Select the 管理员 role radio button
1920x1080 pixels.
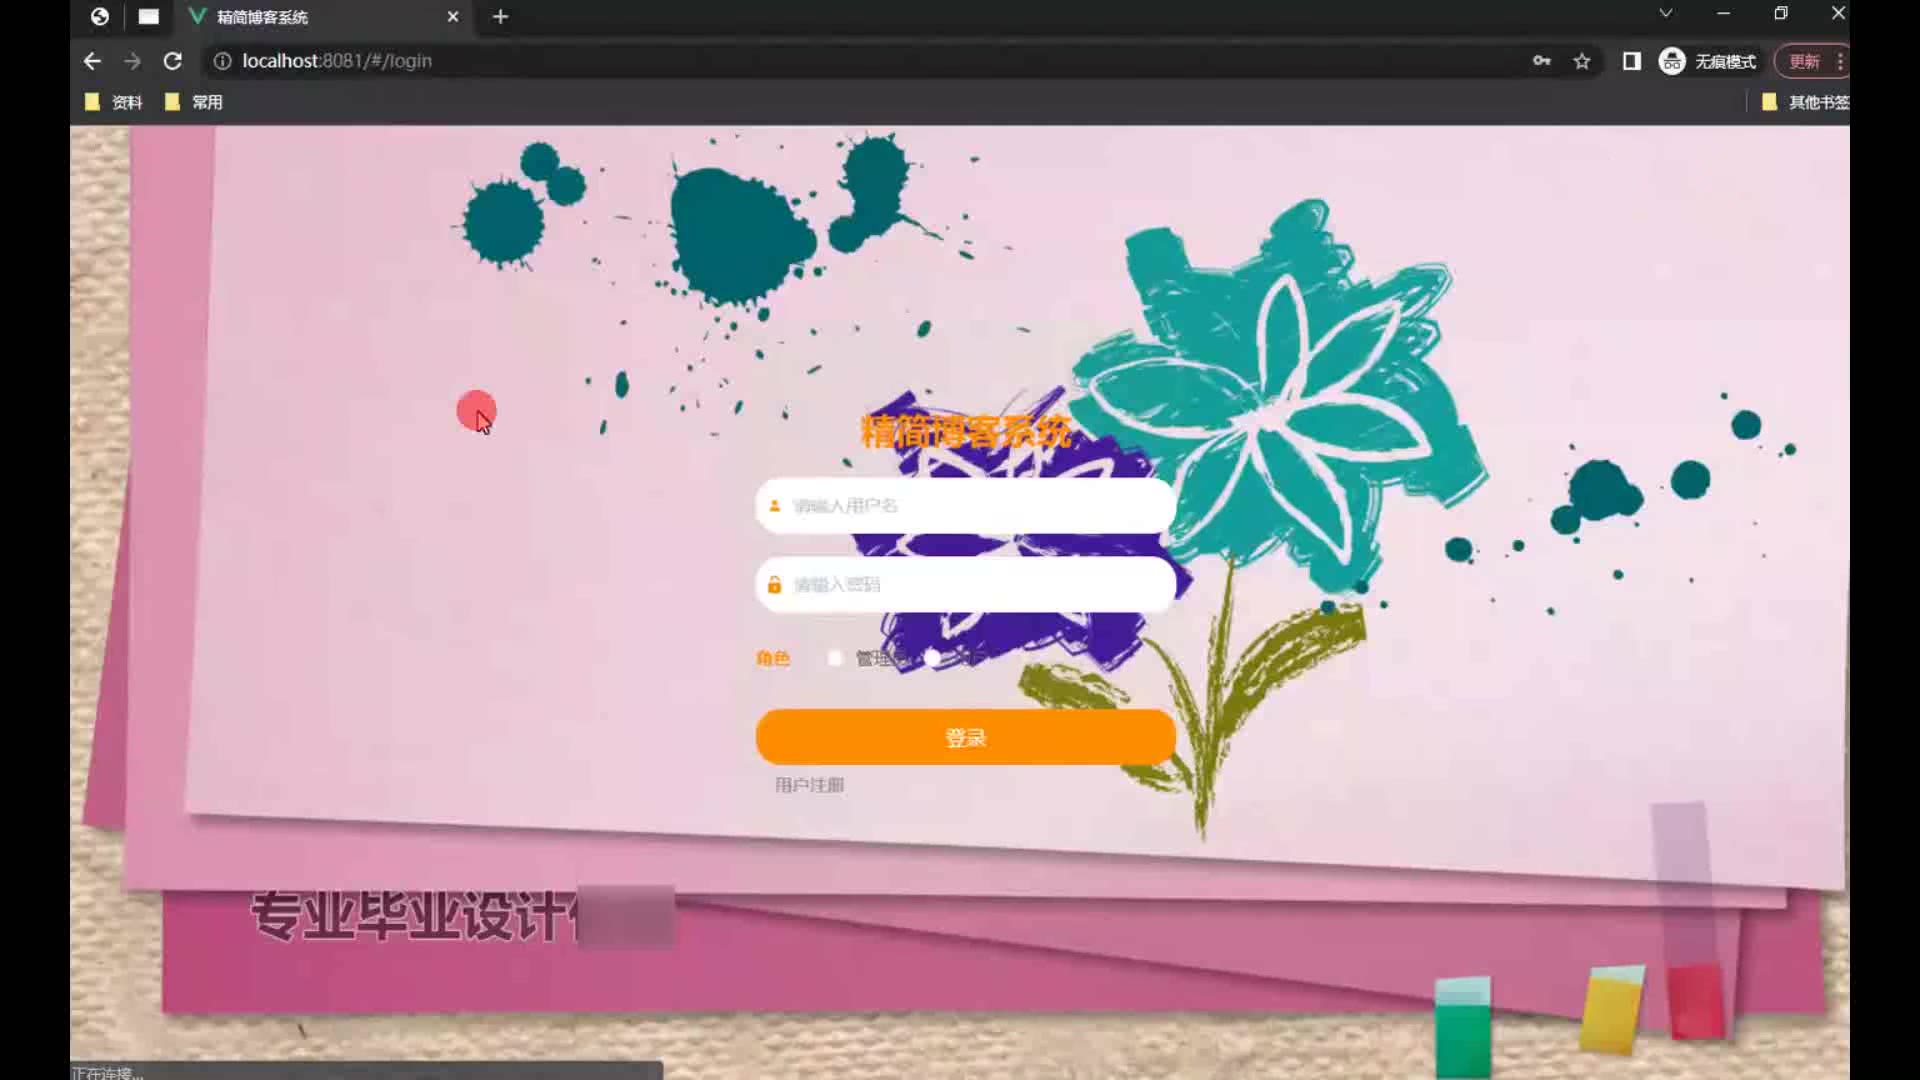coord(835,658)
